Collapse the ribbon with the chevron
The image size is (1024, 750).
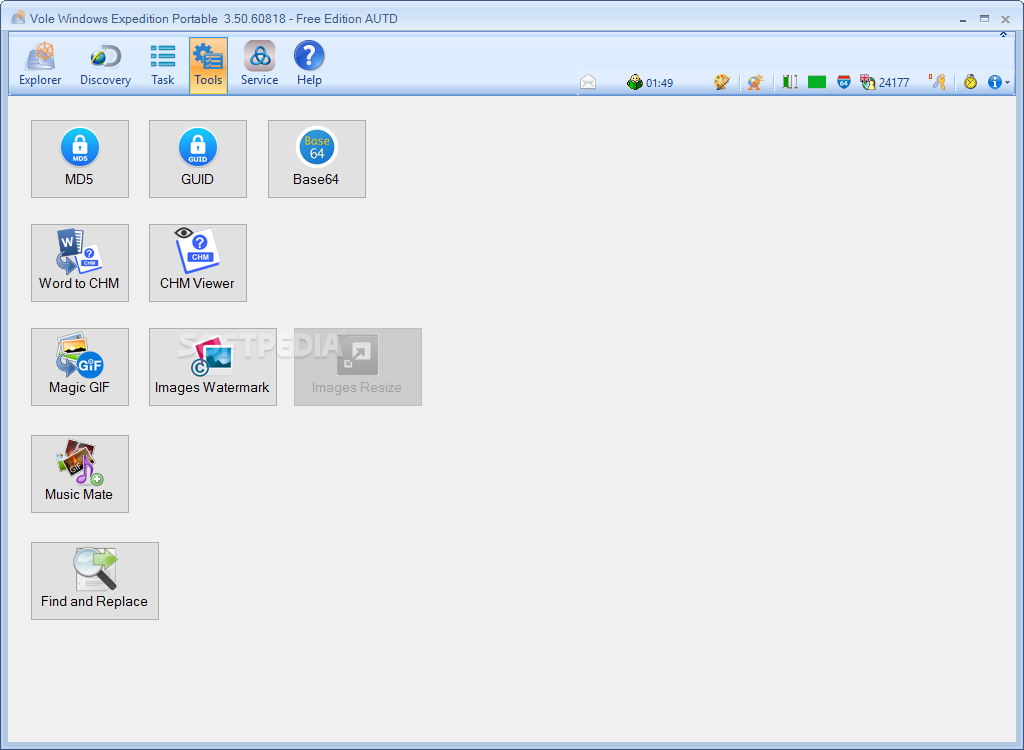coord(1003,35)
